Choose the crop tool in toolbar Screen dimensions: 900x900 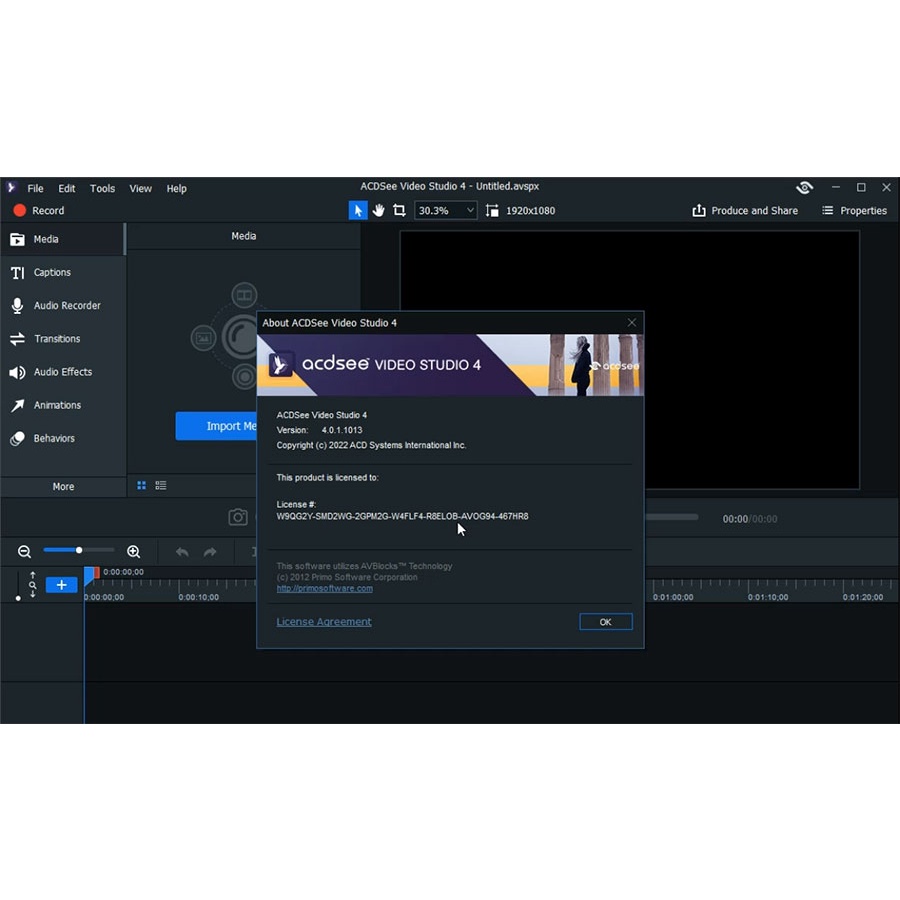399,210
